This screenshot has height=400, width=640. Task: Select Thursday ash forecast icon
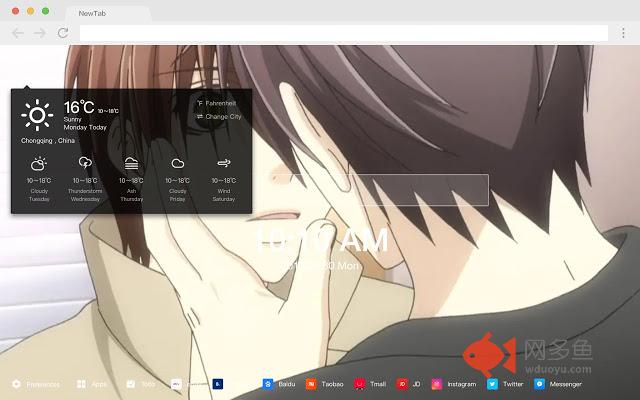(131, 163)
